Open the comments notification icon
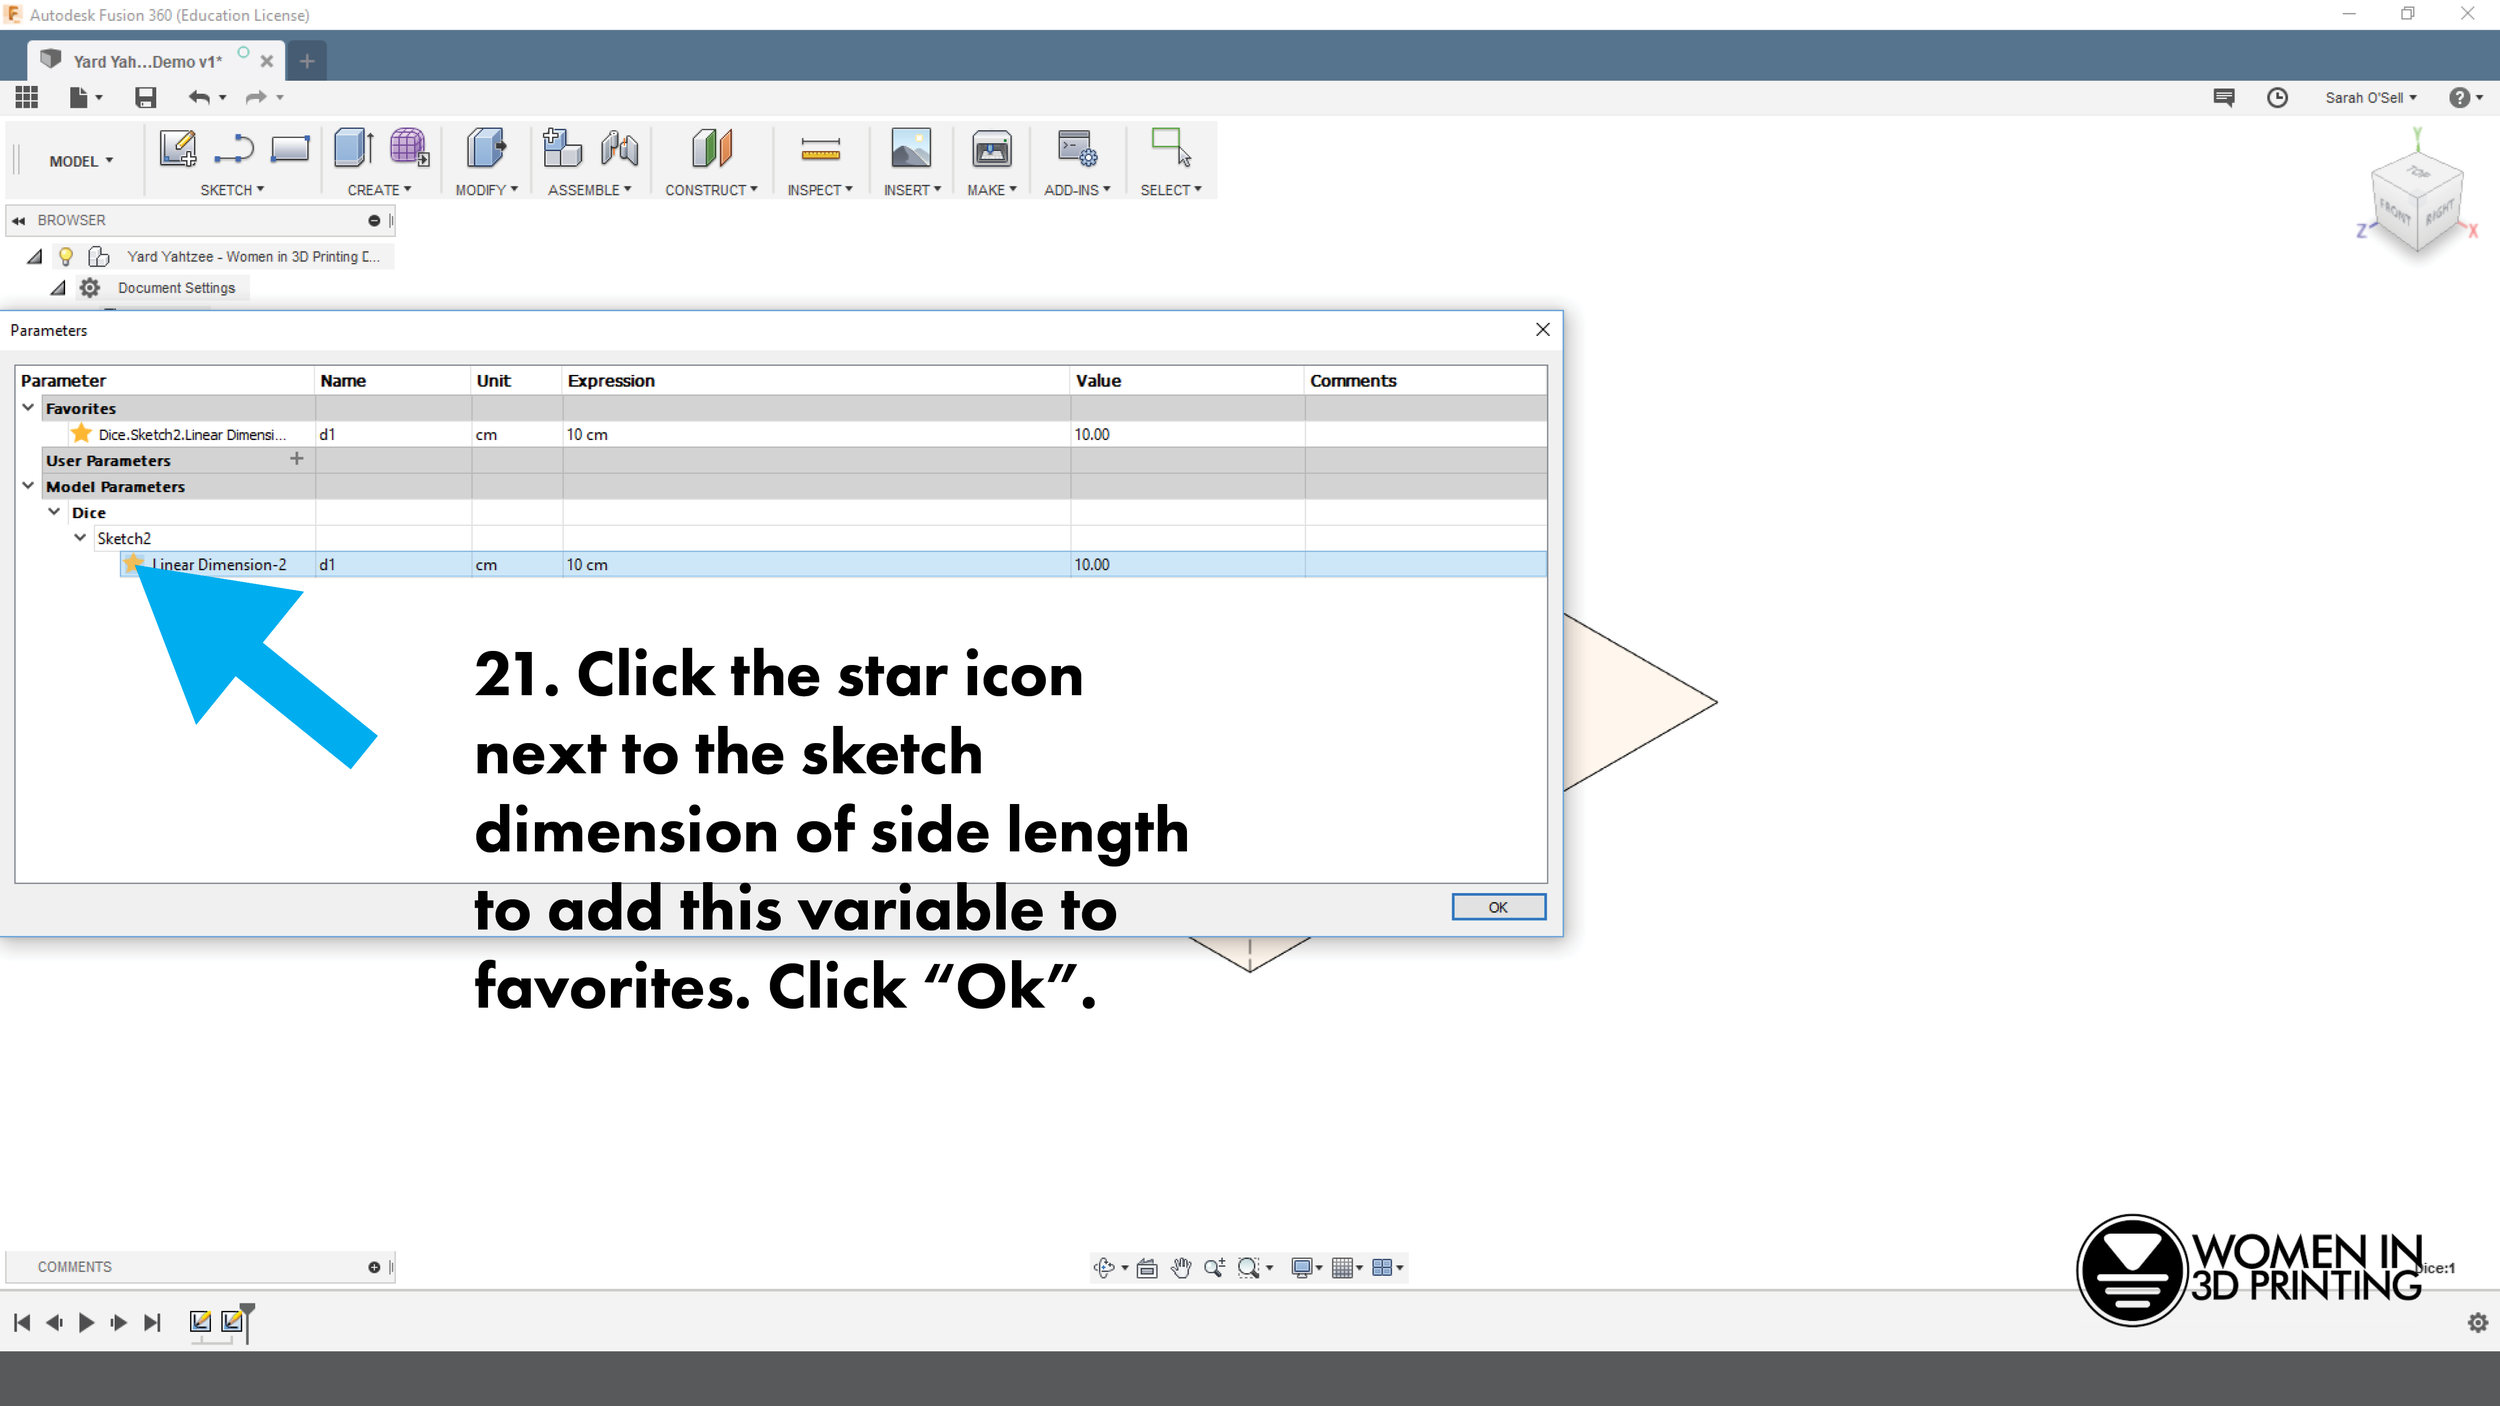The width and height of the screenshot is (2500, 1406). 2224,97
